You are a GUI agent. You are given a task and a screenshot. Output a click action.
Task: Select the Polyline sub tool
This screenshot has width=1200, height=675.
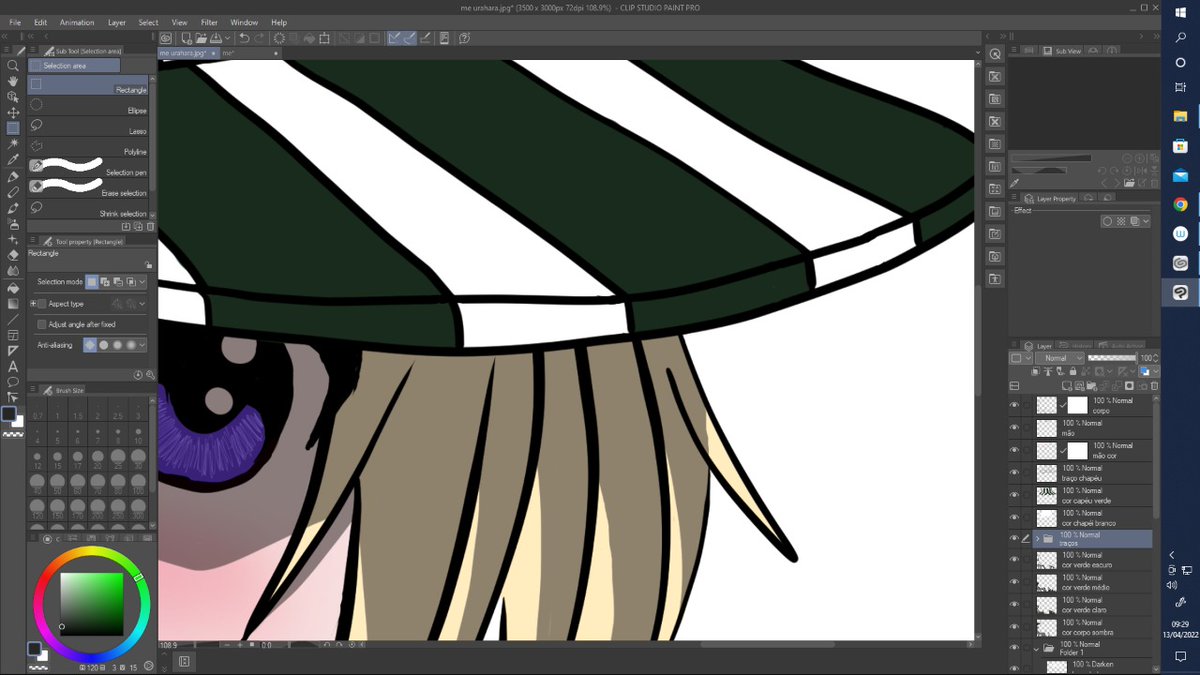90,147
